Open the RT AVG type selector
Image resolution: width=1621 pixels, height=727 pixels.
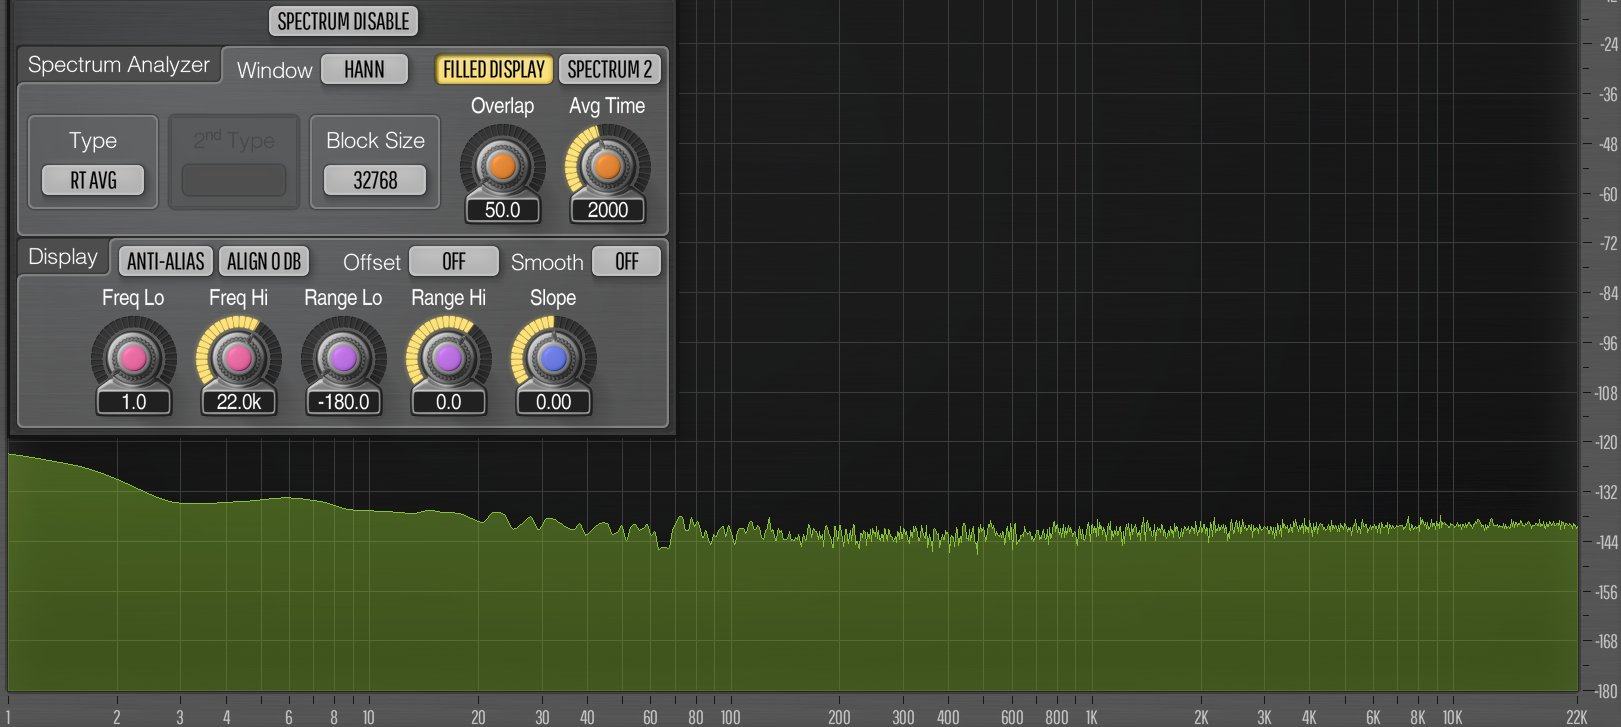tap(93, 180)
